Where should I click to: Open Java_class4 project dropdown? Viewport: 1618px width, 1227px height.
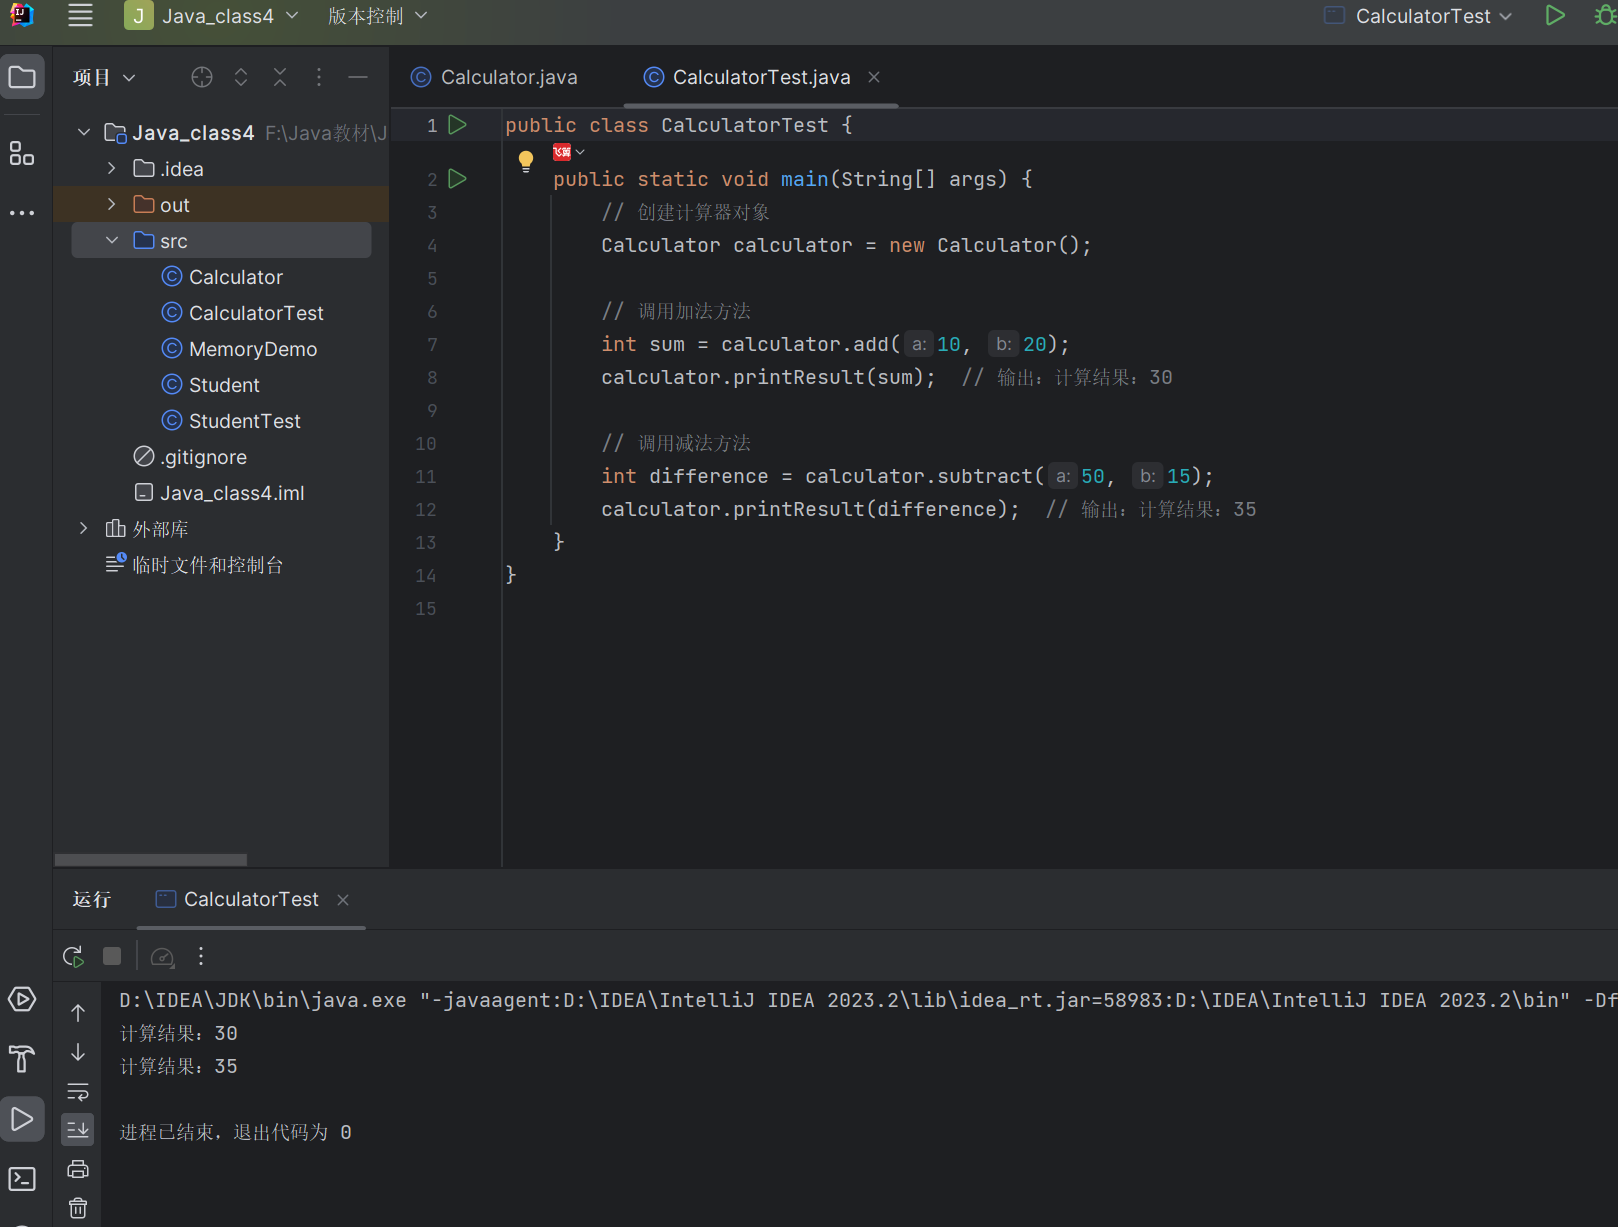(212, 16)
